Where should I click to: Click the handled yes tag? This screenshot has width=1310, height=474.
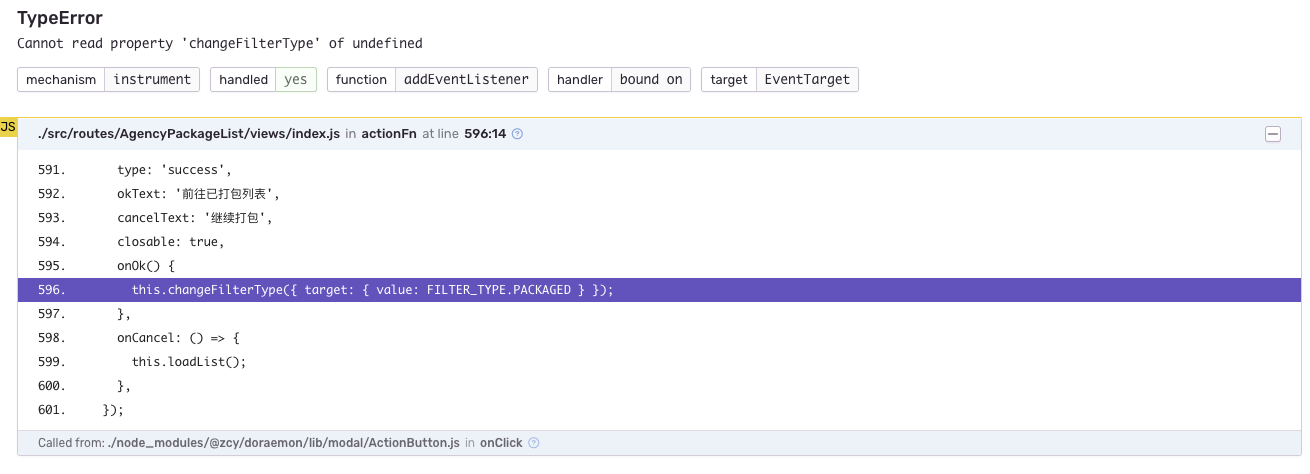(263, 80)
